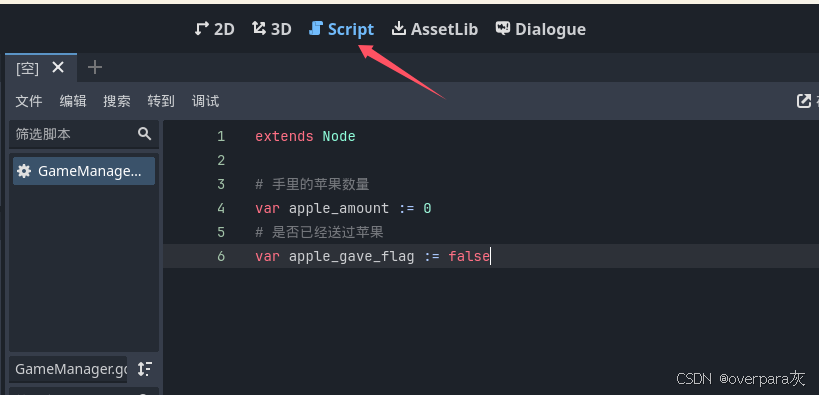Toggle alphabetical sorting of methods
This screenshot has width=819, height=395.
point(145,369)
